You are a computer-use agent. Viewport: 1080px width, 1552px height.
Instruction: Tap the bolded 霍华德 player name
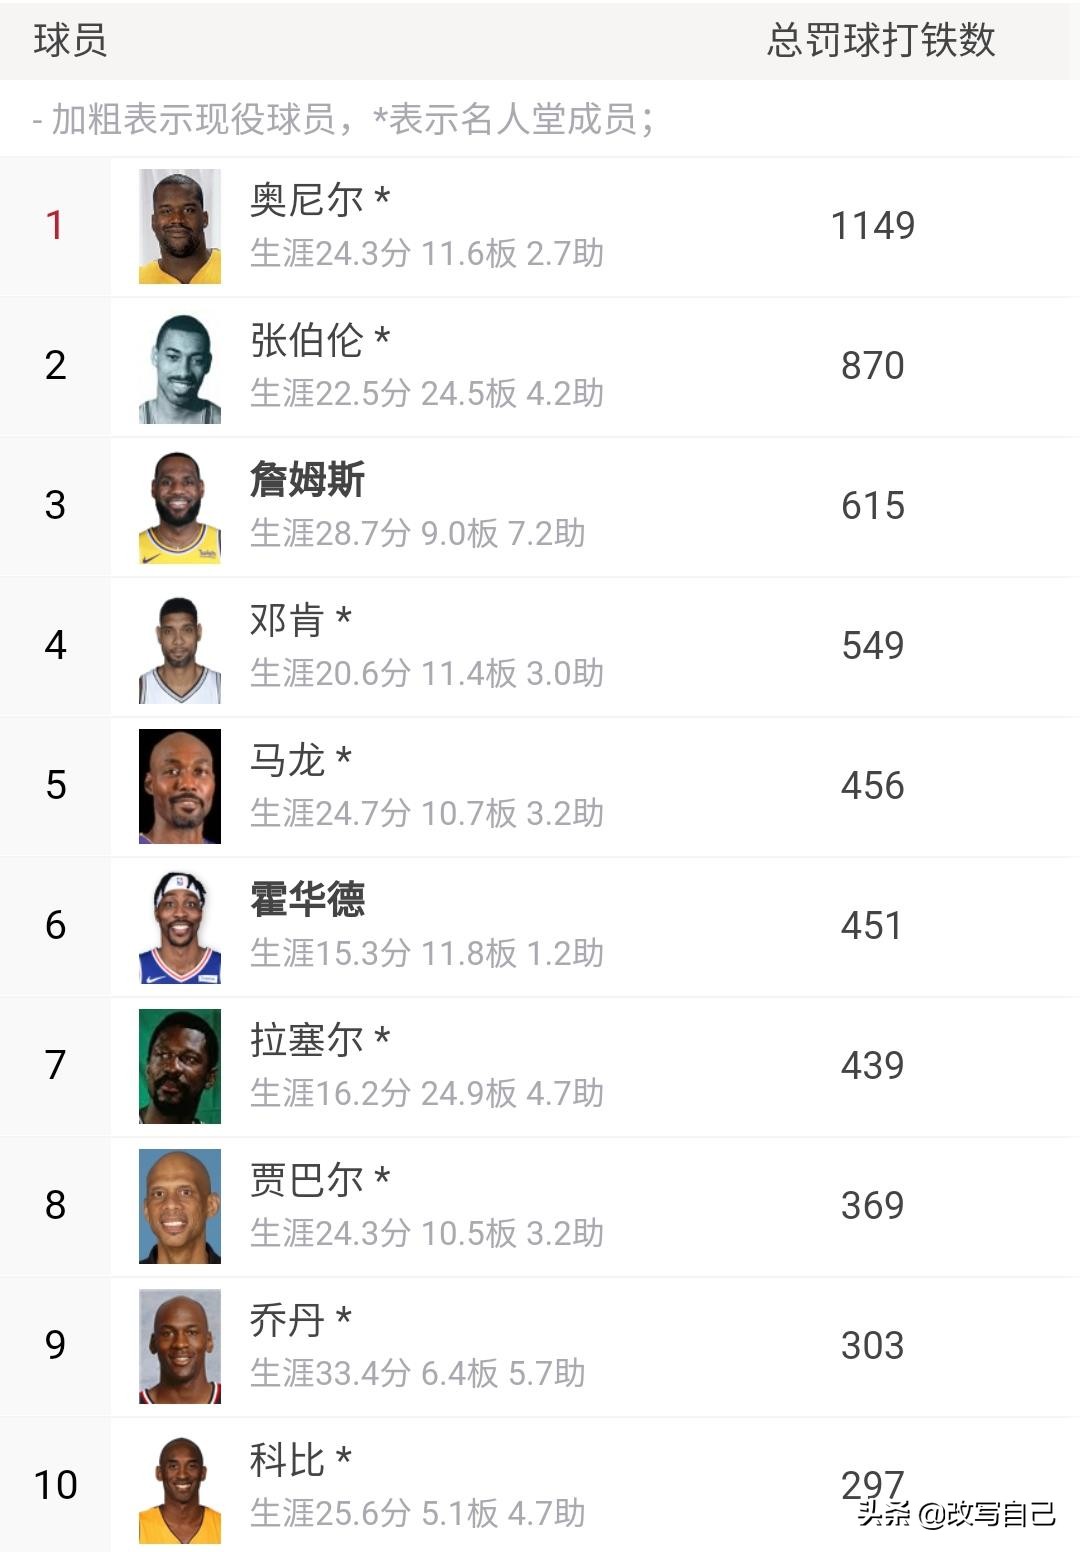307,900
